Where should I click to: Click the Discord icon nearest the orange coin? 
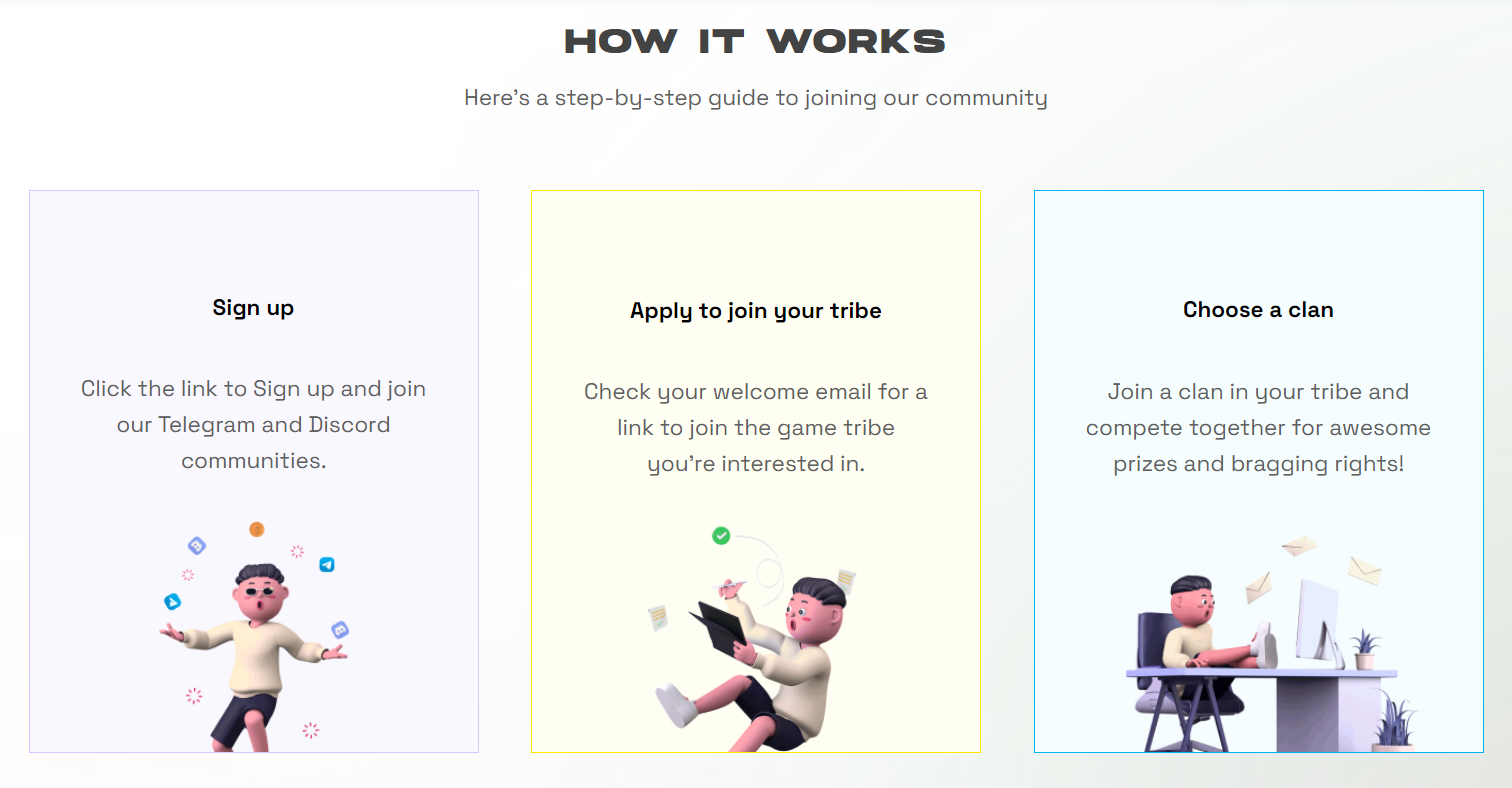[197, 546]
